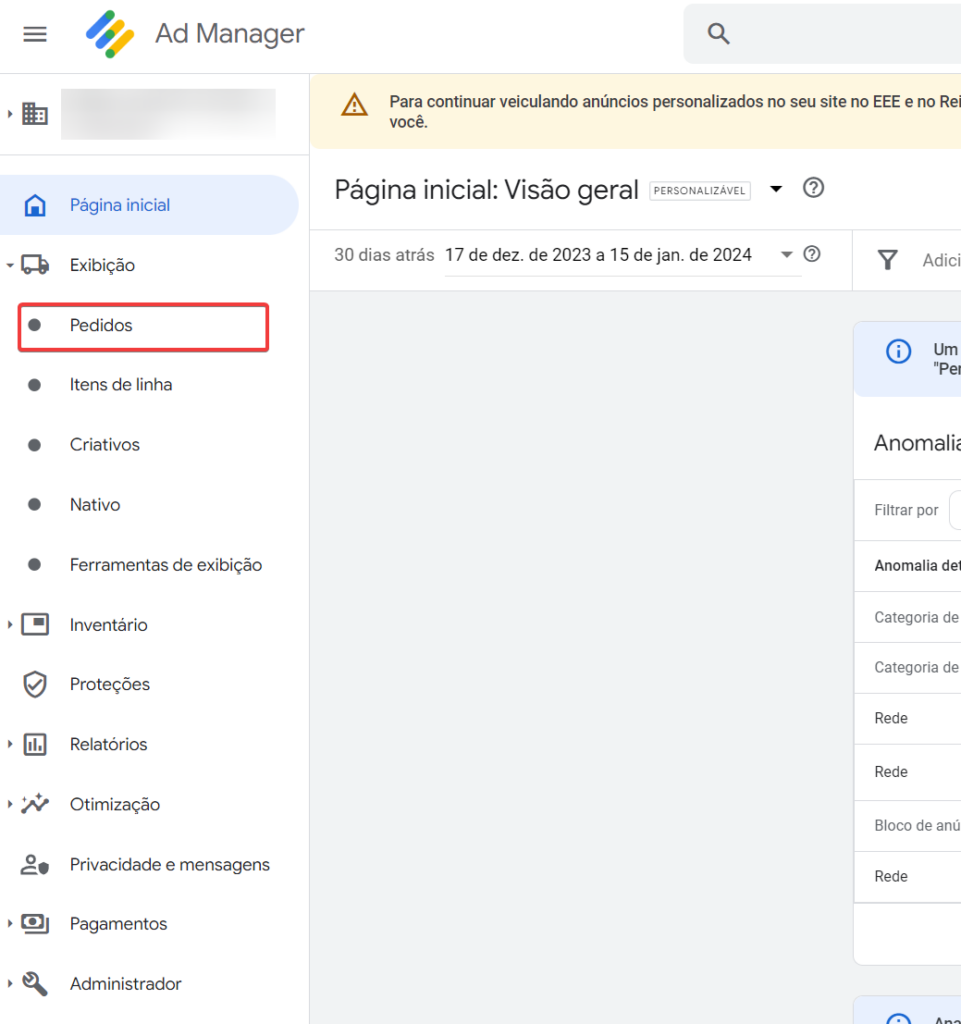Image resolution: width=961 pixels, height=1024 pixels.
Task: Open the date range dropdown arrow
Action: (x=787, y=255)
